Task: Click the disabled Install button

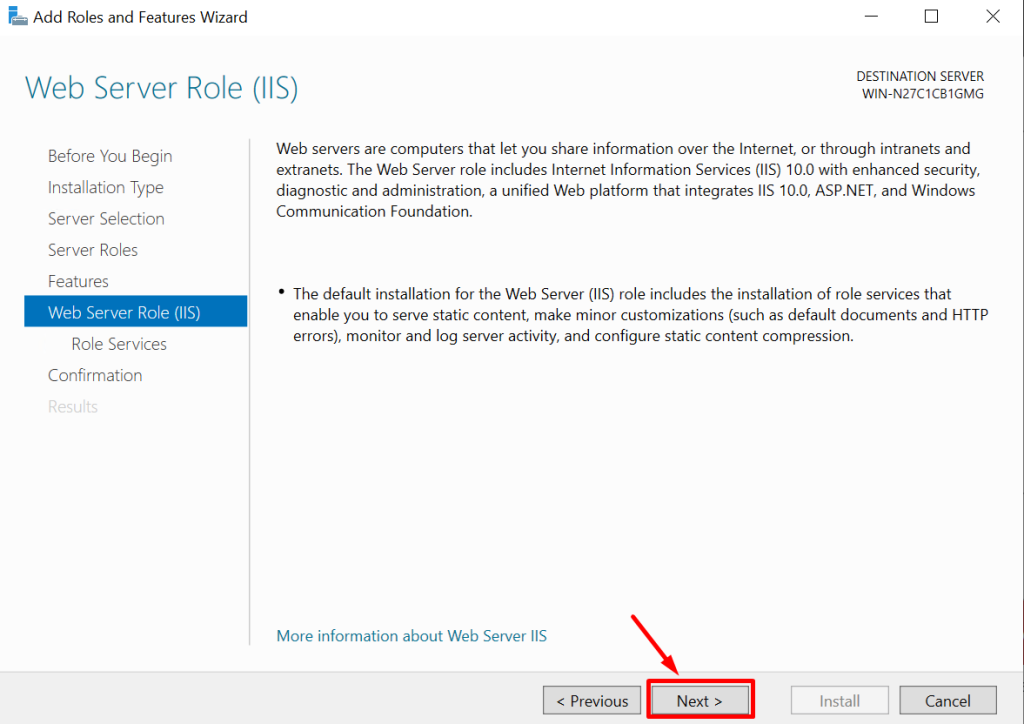Action: (839, 701)
